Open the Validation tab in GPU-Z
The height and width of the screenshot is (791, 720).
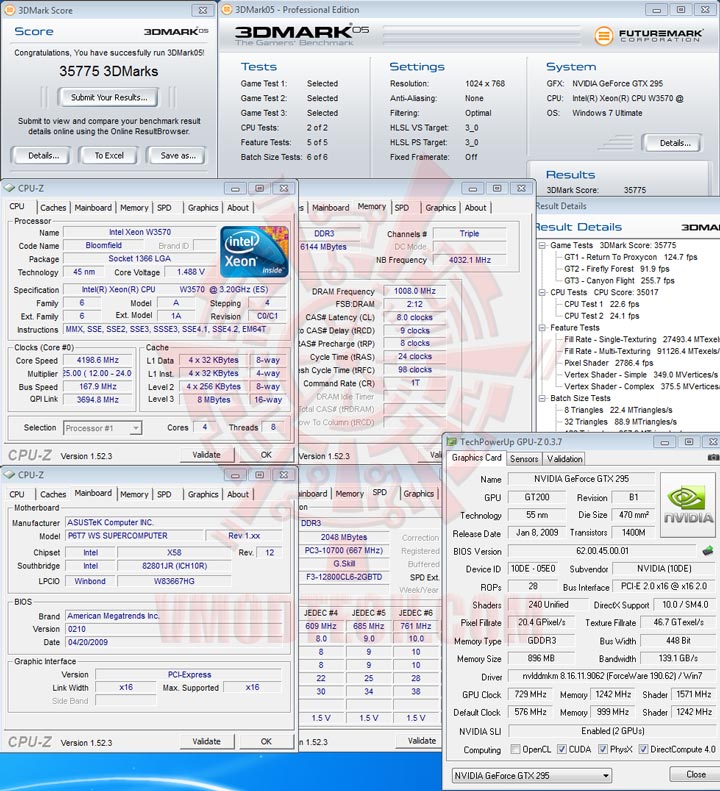tap(564, 459)
